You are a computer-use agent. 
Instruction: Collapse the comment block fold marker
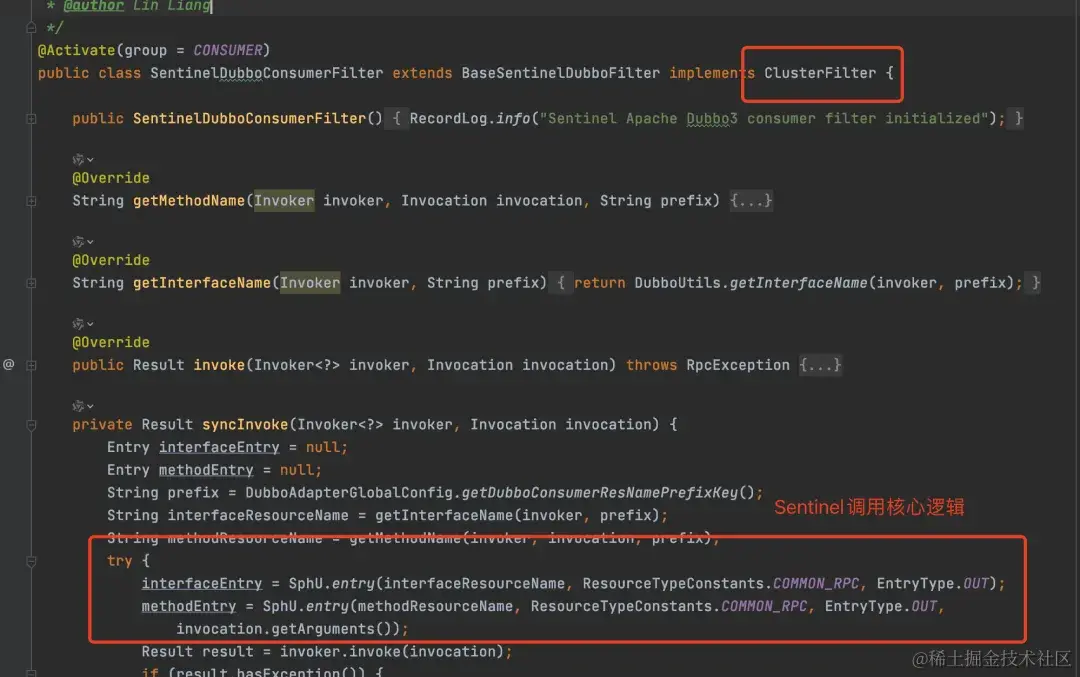[x=31, y=28]
